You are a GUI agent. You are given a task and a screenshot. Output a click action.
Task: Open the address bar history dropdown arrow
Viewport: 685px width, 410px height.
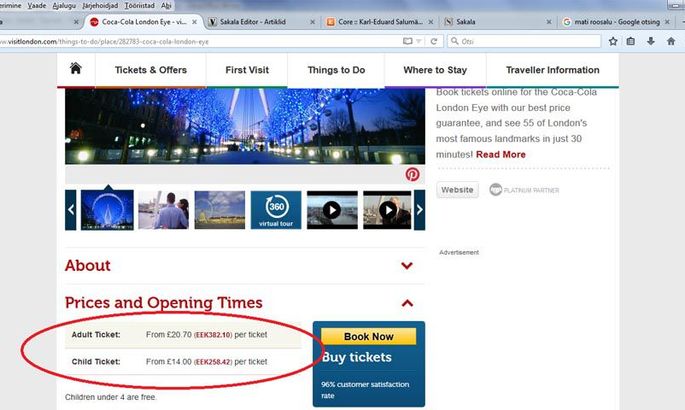pyautogui.click(x=419, y=41)
